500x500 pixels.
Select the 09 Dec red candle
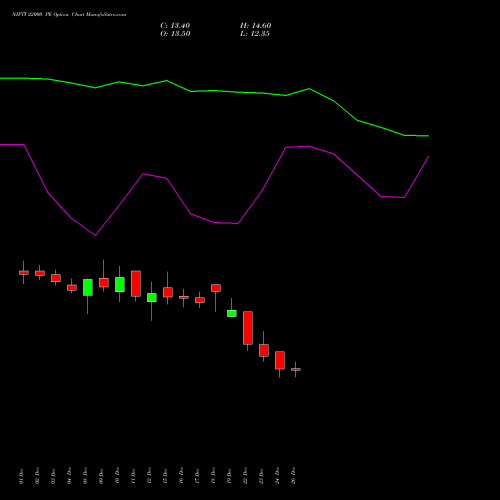[x=104, y=283]
